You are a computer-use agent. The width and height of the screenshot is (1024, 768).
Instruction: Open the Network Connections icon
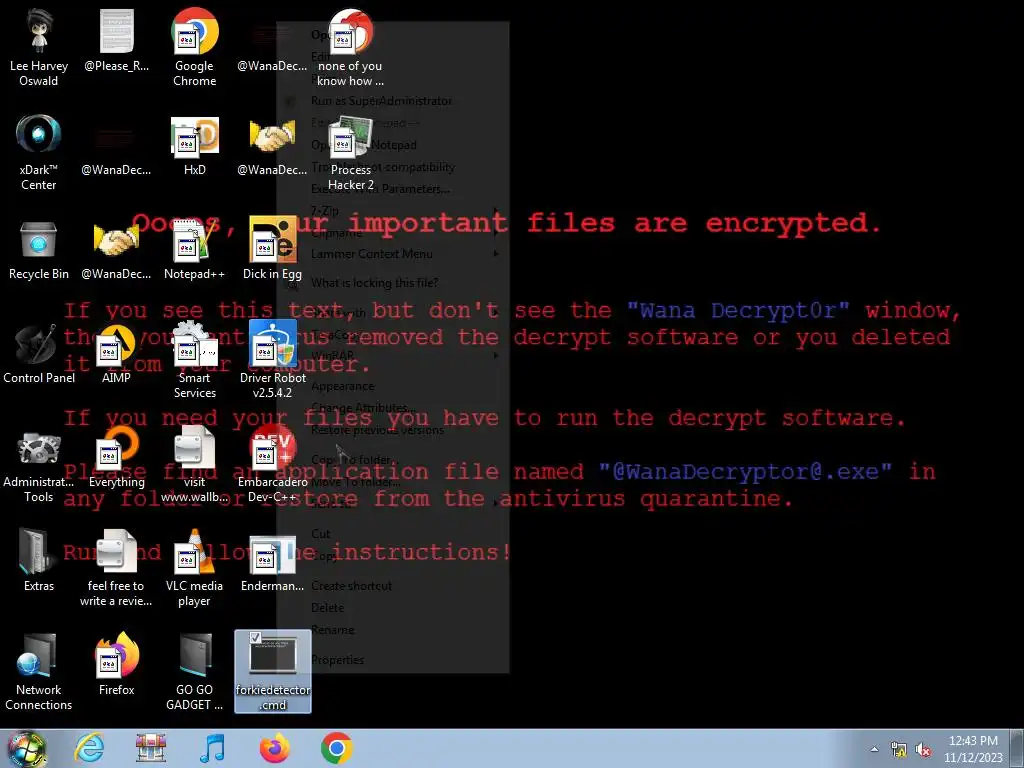(x=39, y=673)
